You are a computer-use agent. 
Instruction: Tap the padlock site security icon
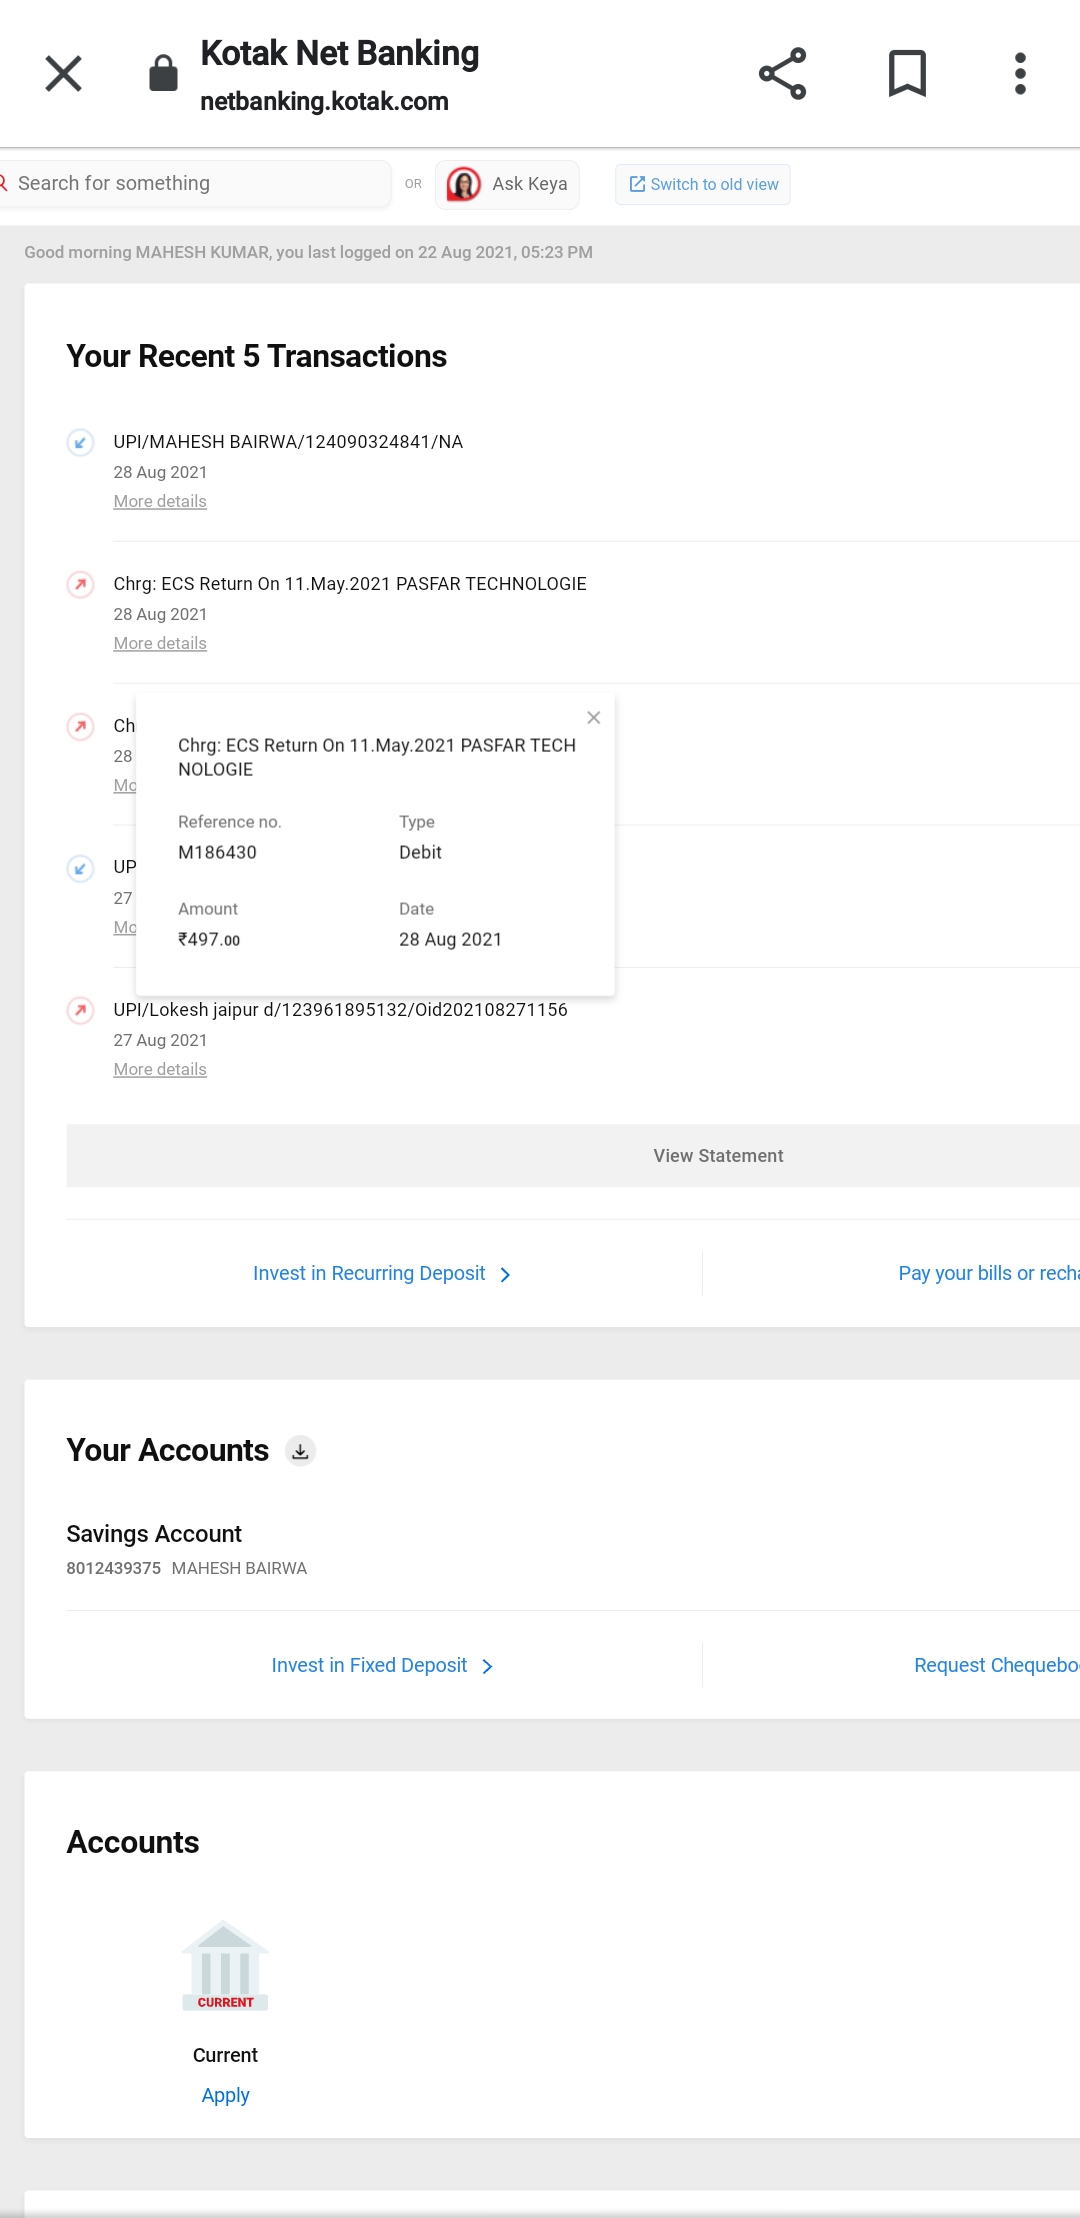(x=163, y=74)
